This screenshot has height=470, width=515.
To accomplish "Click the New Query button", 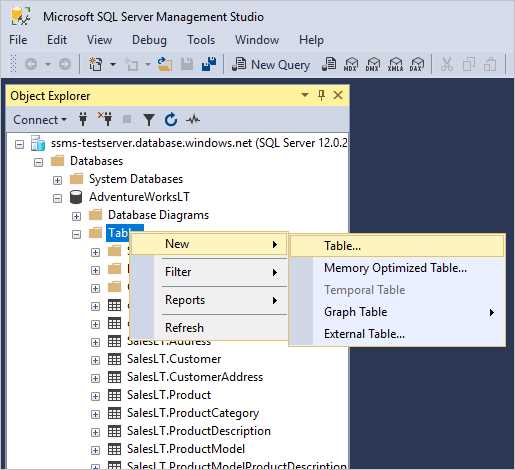I will pos(271,64).
